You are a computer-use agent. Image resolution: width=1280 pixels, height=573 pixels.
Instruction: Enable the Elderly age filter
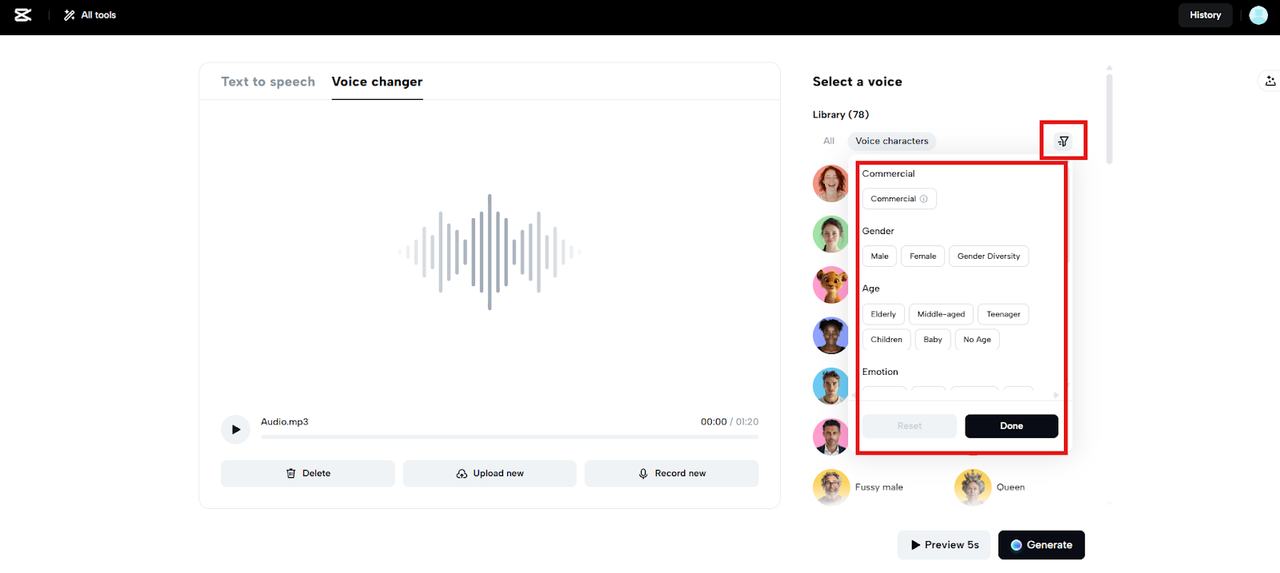pos(883,314)
